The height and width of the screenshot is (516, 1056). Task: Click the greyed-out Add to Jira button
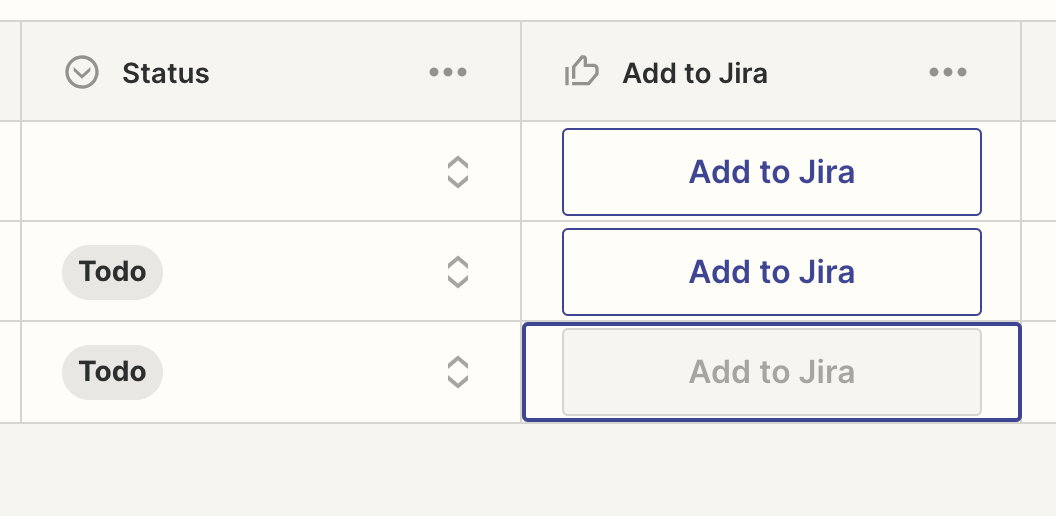771,372
